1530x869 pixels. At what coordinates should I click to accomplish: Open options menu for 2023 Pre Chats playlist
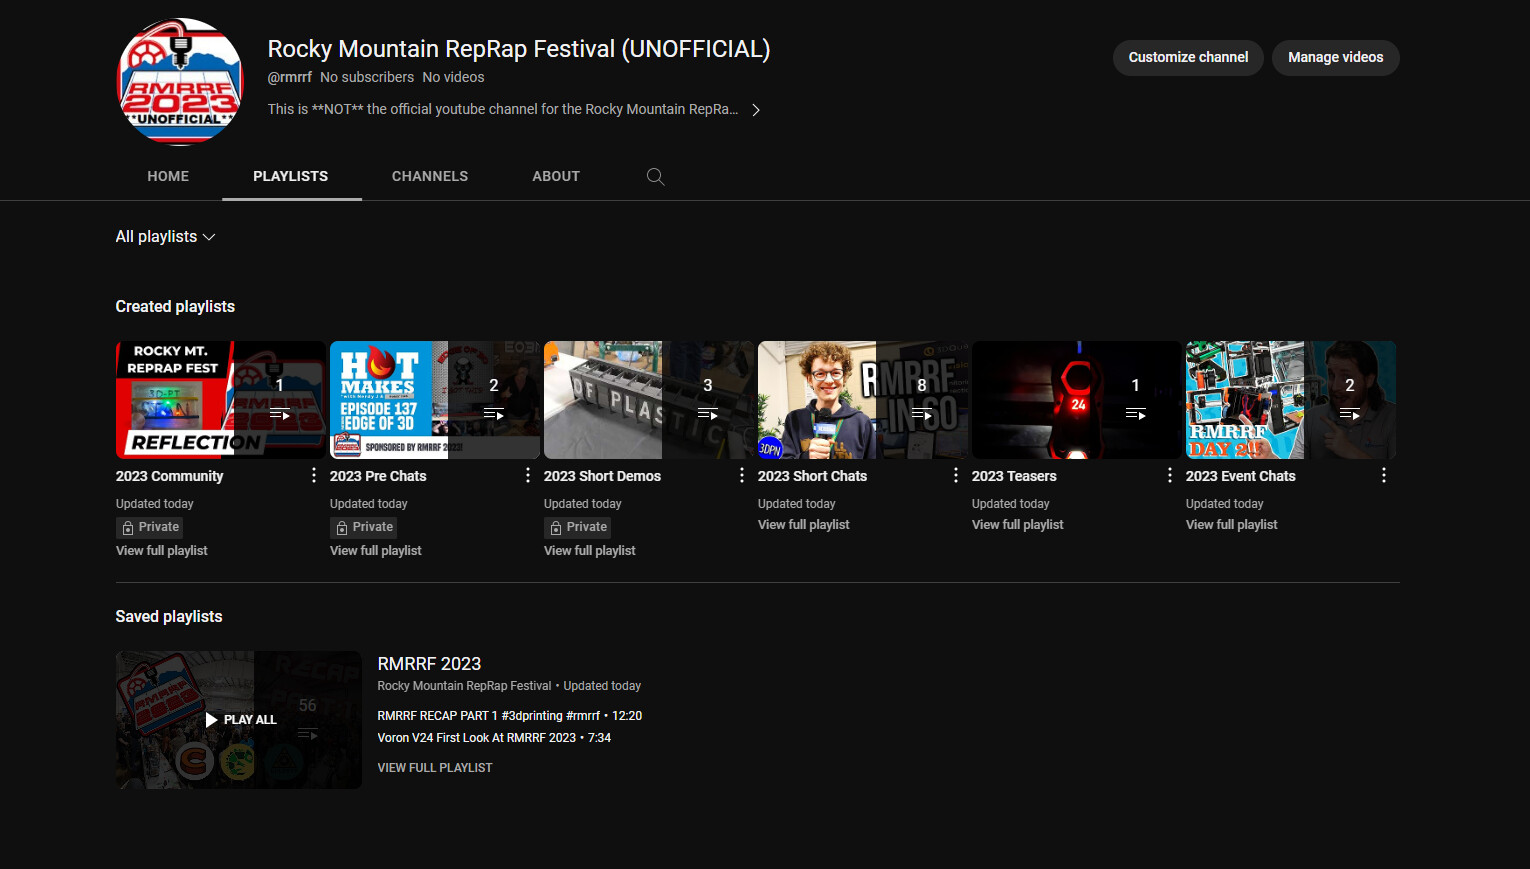(528, 476)
